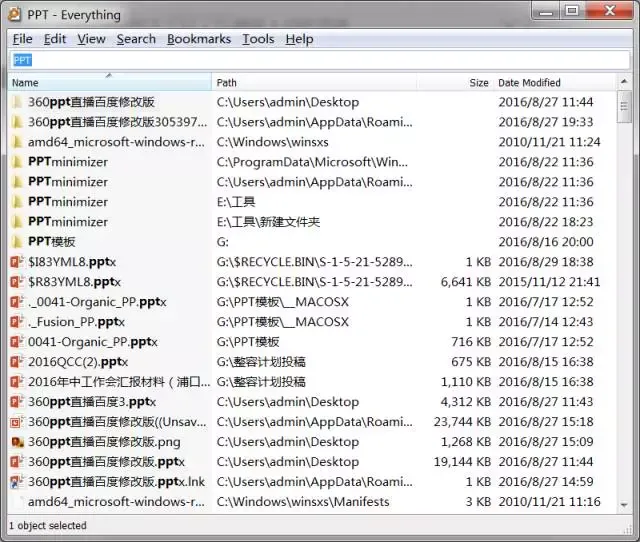Select file name 2016QCC(2).pptx
Image resolution: width=640 pixels, height=542 pixels.
pyautogui.click(x=78, y=362)
